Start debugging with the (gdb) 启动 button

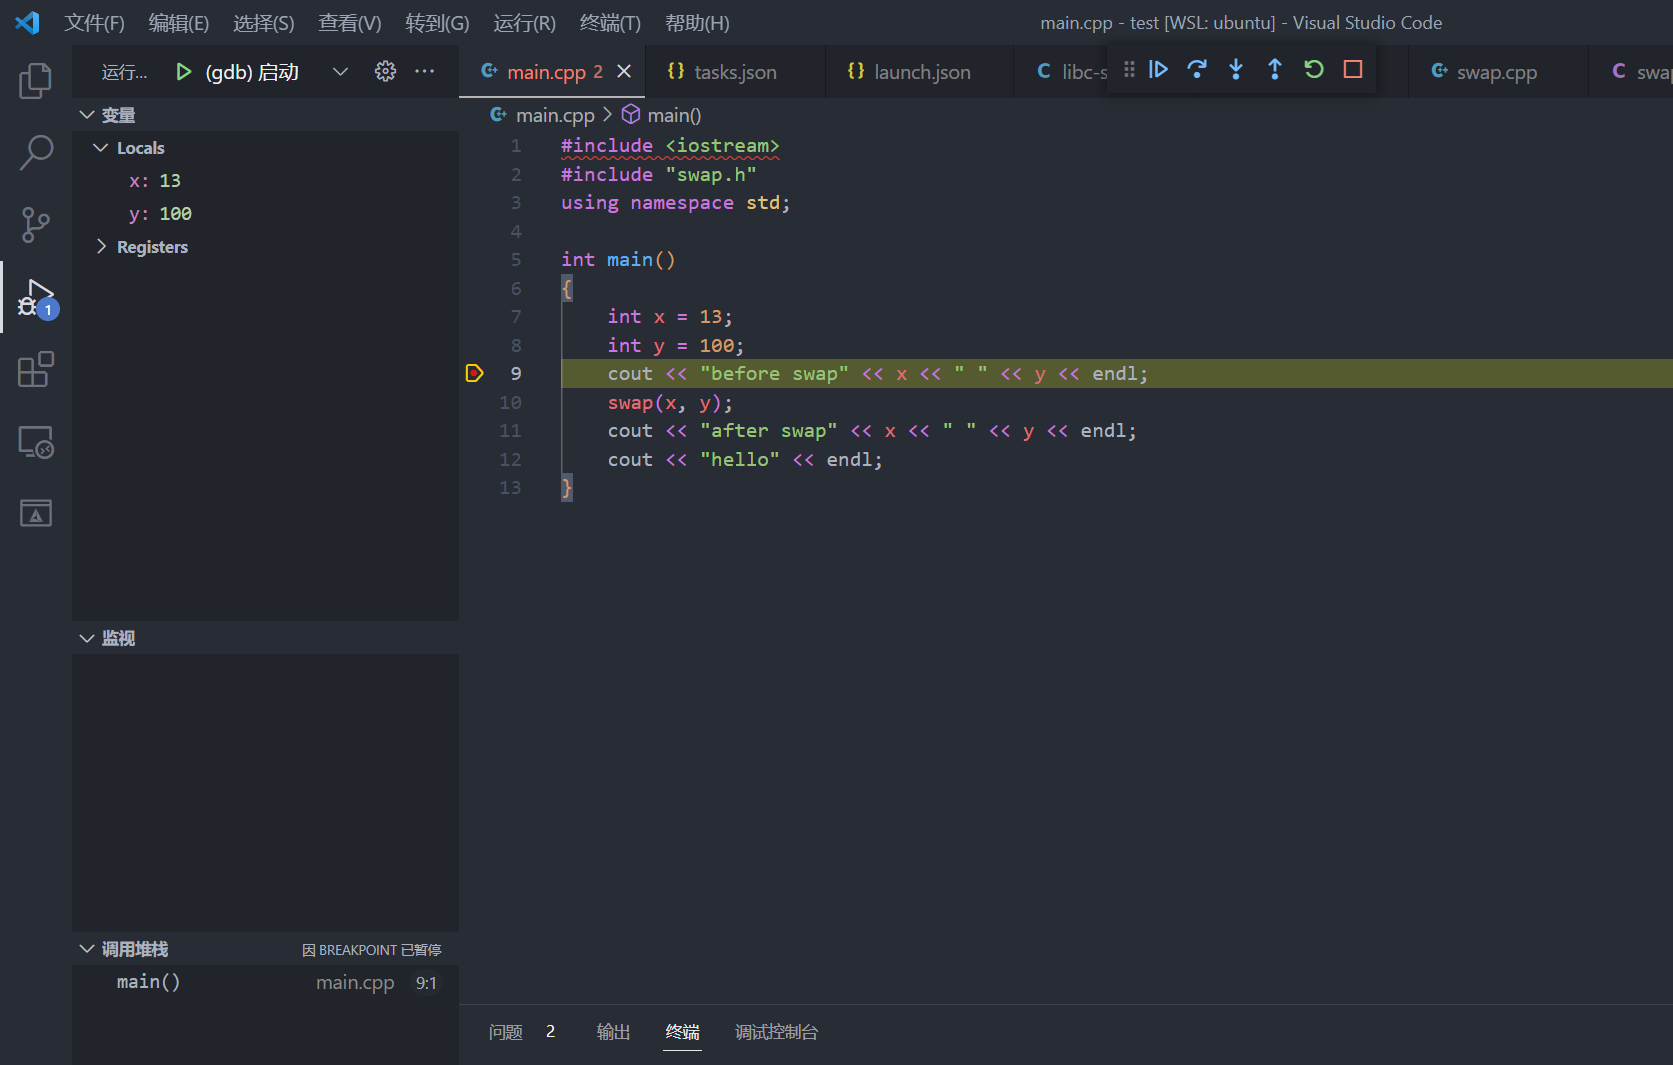click(x=184, y=71)
